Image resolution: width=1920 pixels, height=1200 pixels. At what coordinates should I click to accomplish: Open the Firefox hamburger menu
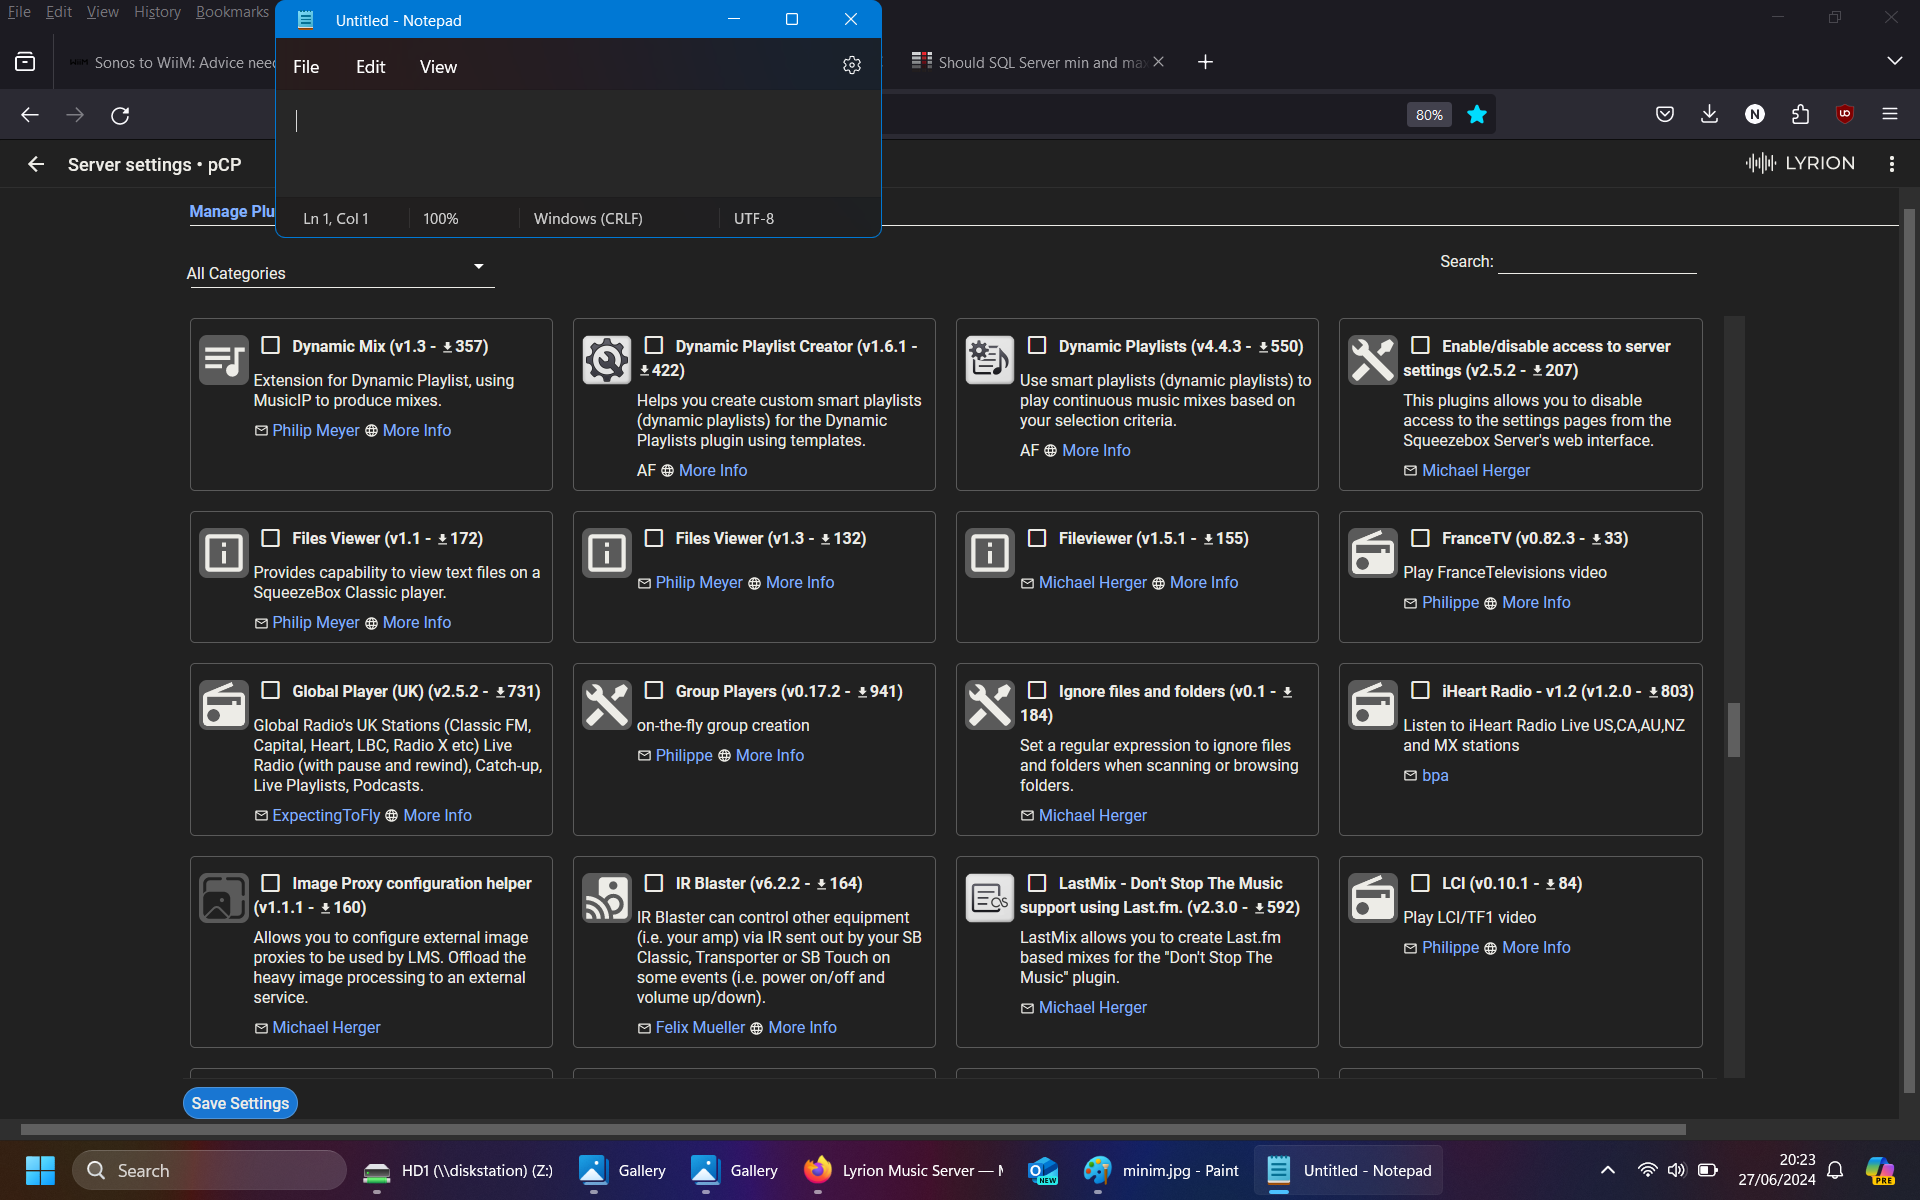[1890, 114]
